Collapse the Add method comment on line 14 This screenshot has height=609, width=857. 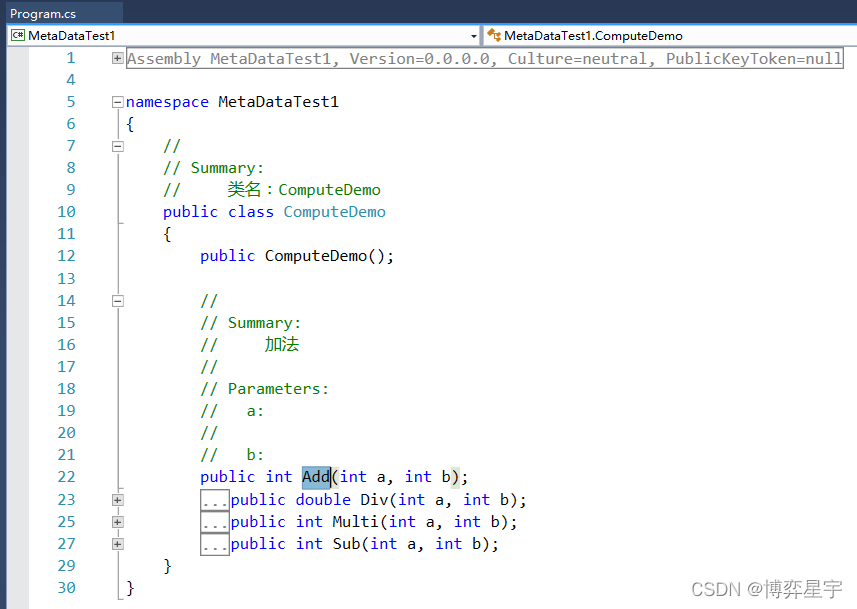[118, 300]
